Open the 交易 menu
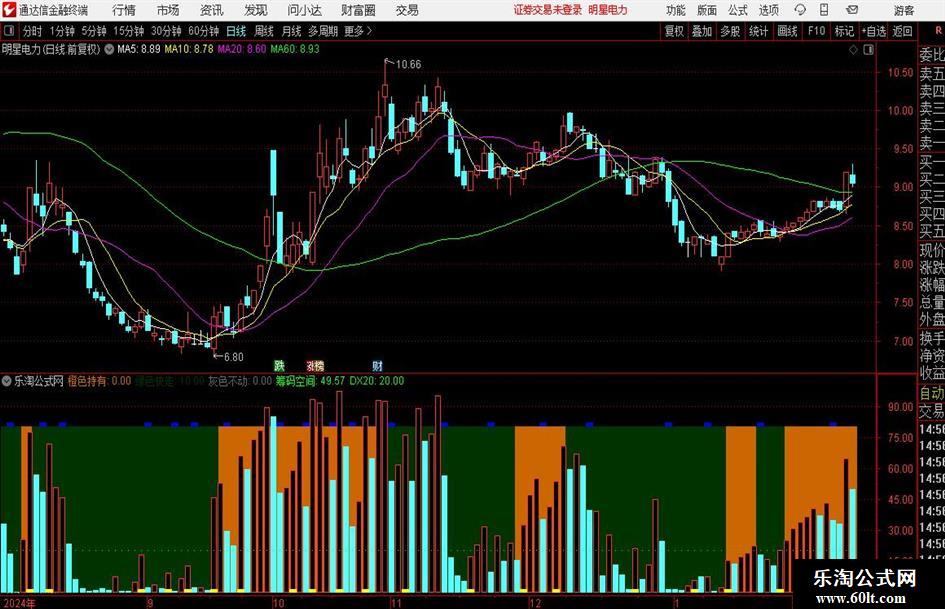The width and height of the screenshot is (945, 609). (x=407, y=10)
